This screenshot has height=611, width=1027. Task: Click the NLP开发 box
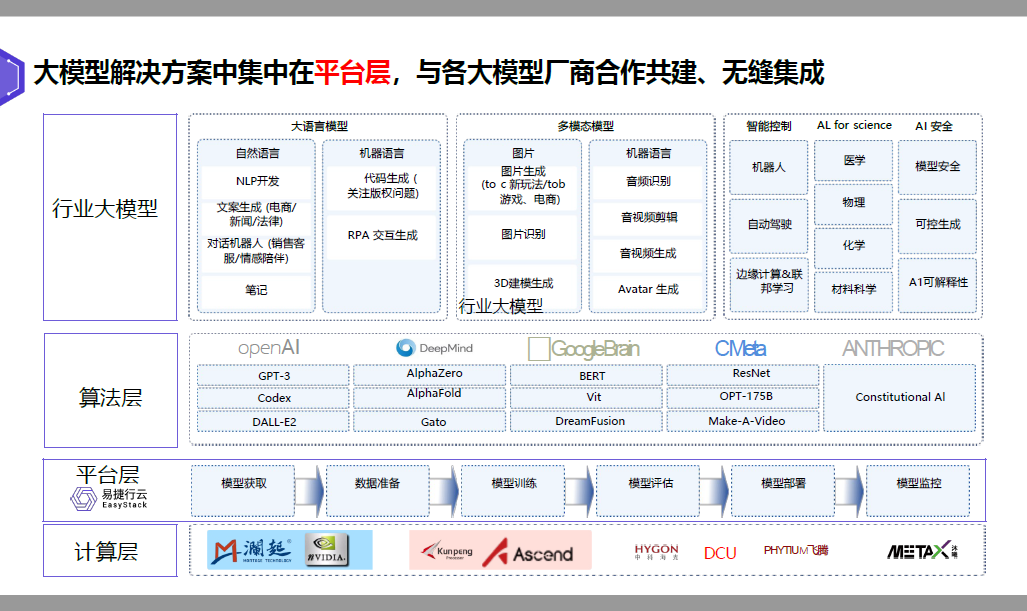[x=257, y=181]
